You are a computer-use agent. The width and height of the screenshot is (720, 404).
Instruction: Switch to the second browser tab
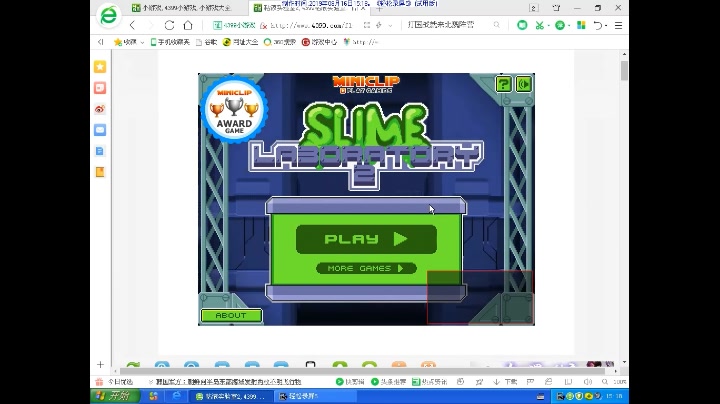pyautogui.click(x=305, y=7)
